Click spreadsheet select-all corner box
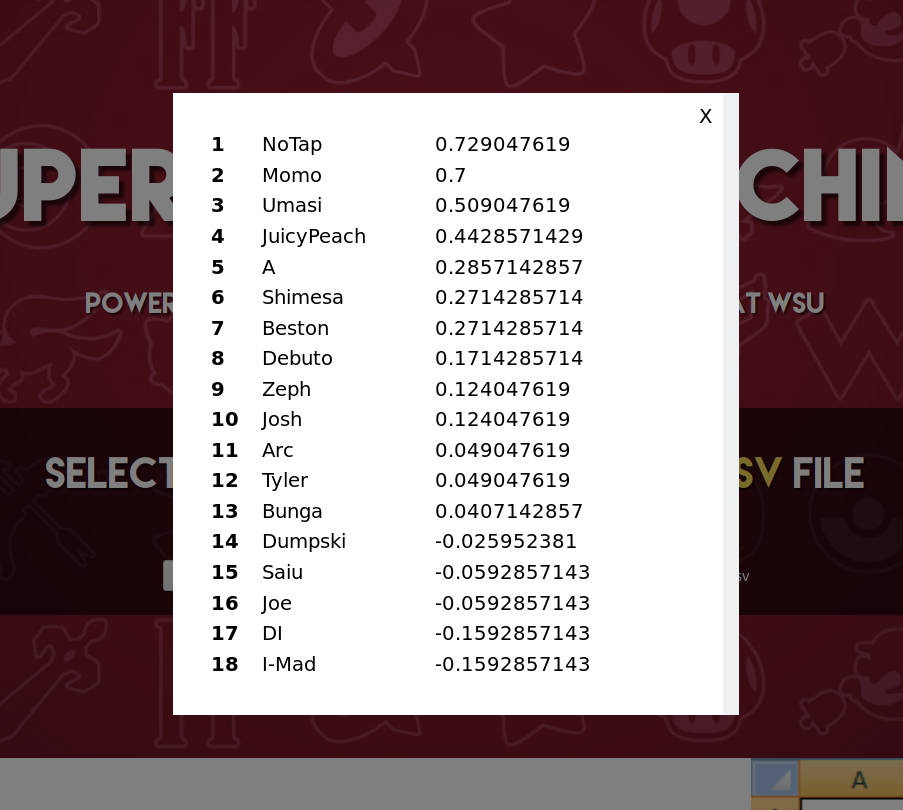 tap(776, 779)
